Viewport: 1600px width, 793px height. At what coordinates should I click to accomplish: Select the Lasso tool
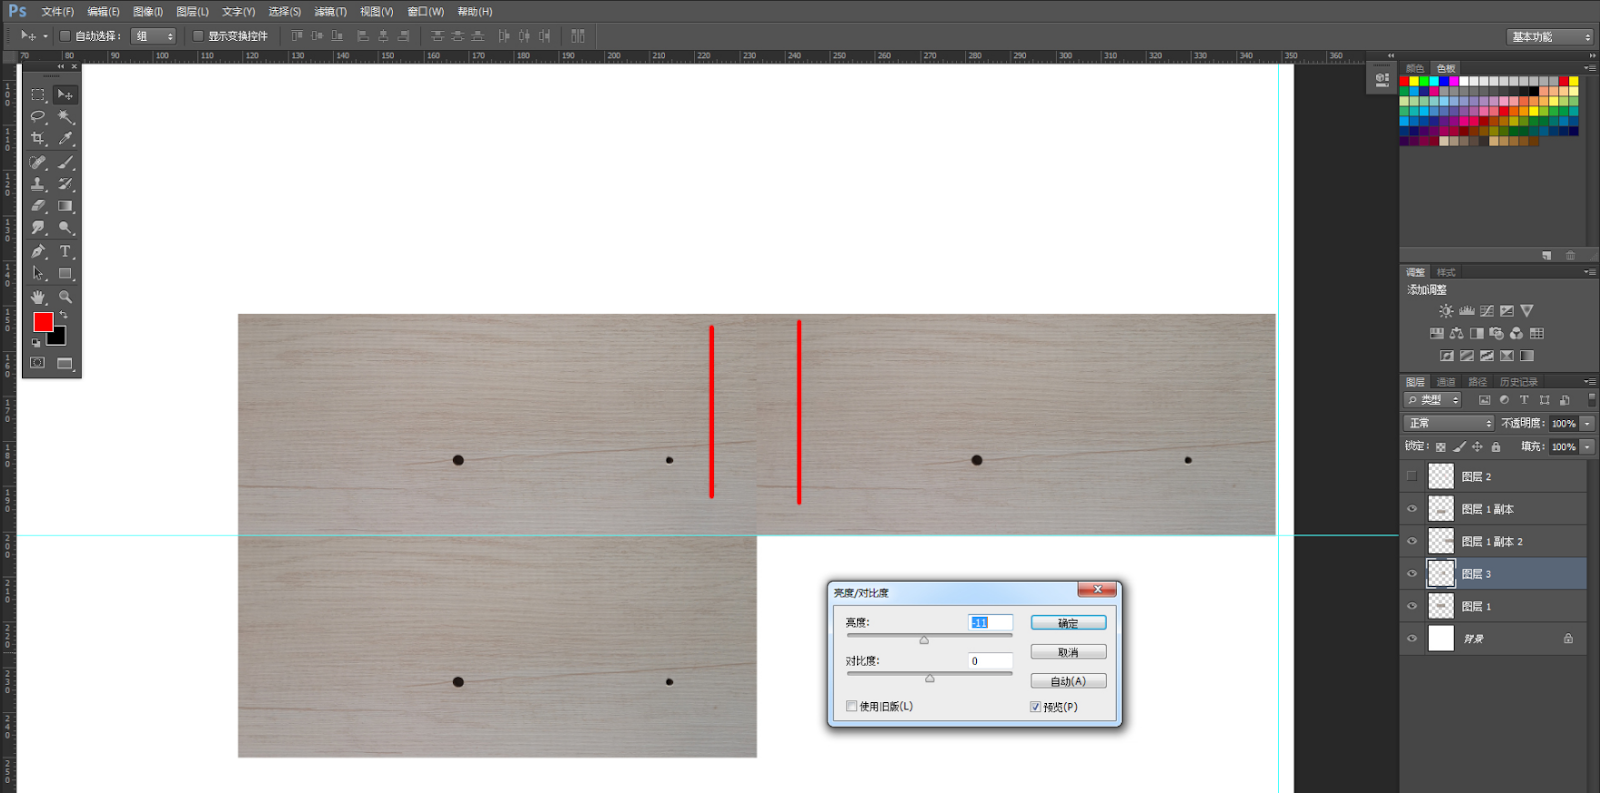38,117
